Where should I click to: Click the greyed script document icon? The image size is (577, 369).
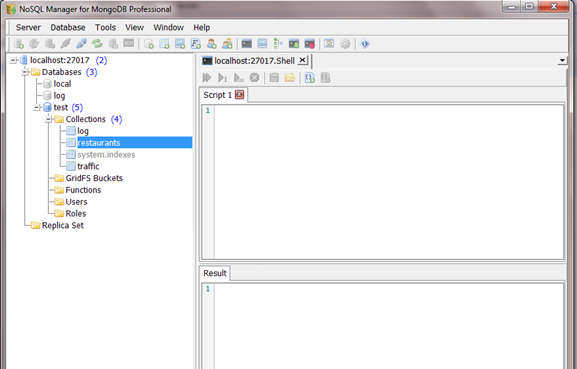click(x=326, y=78)
